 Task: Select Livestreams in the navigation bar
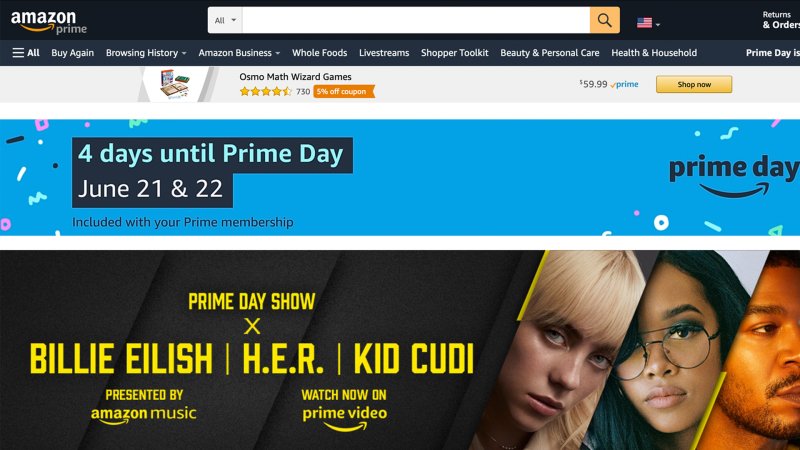coord(384,53)
